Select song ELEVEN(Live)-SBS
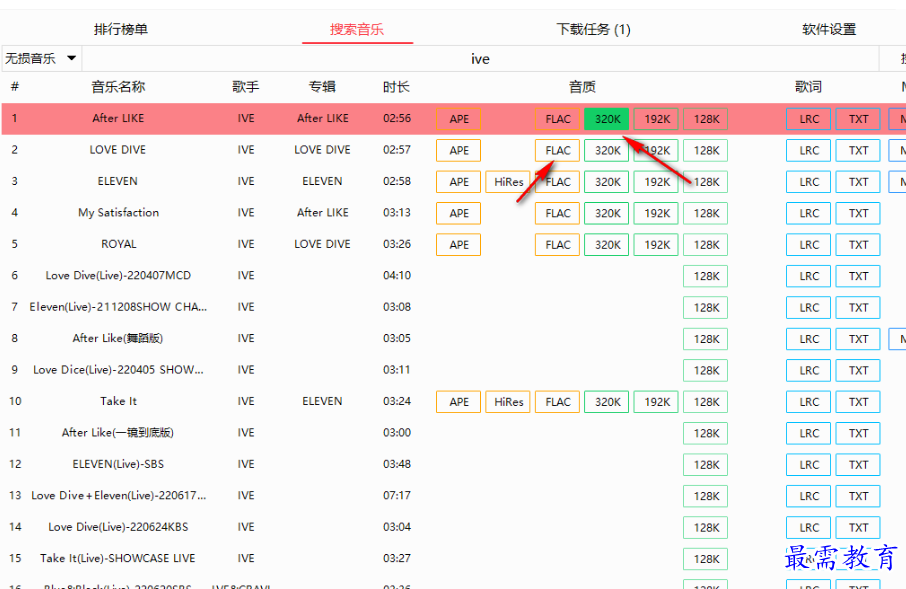 [118, 464]
